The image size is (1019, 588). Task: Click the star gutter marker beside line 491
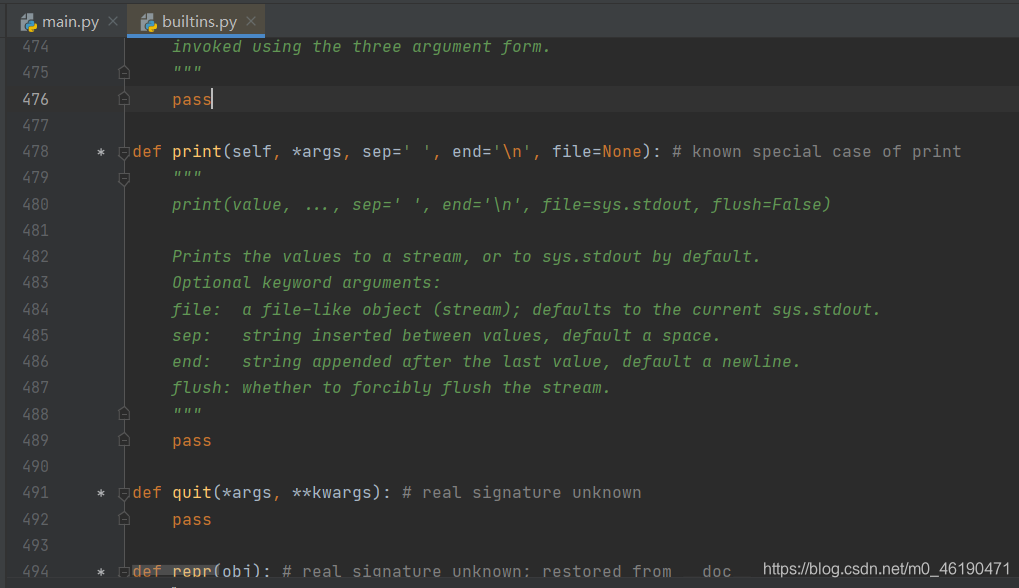(100, 492)
